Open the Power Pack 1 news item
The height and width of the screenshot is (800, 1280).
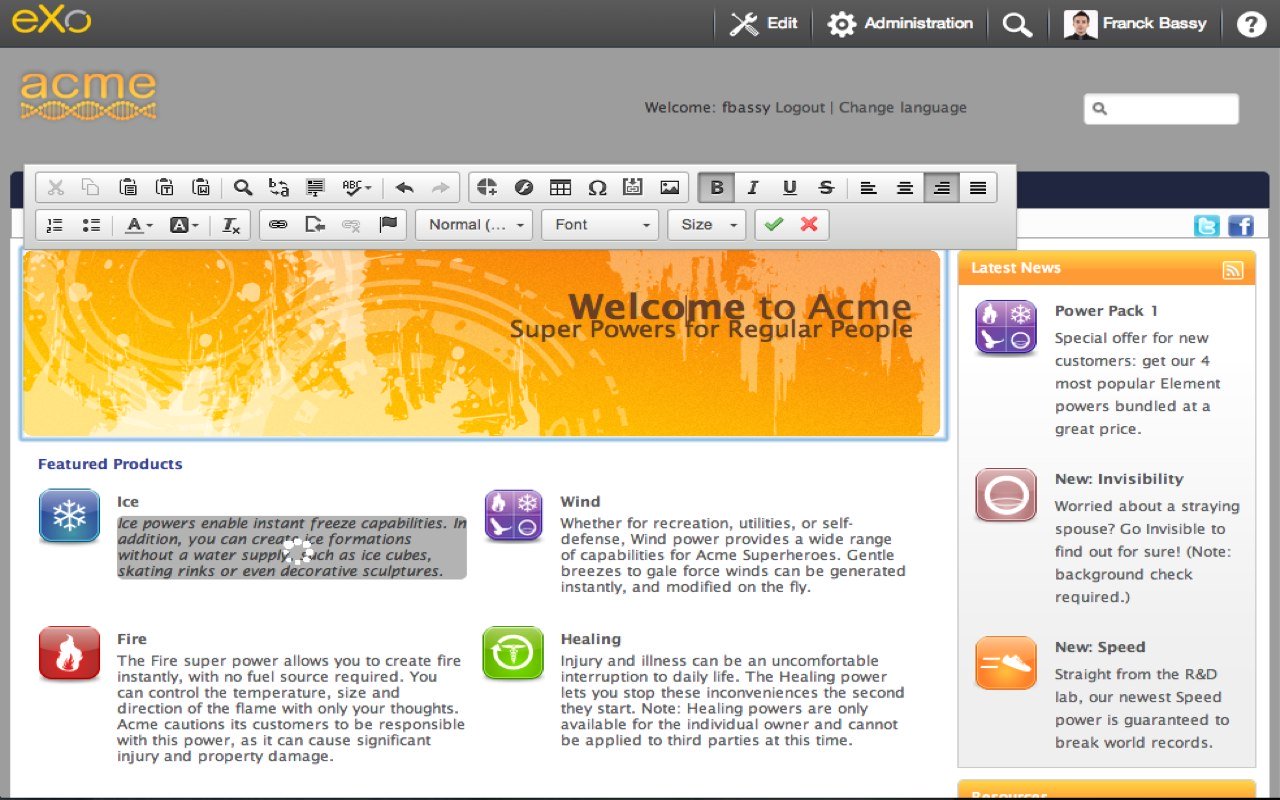[1106, 311]
